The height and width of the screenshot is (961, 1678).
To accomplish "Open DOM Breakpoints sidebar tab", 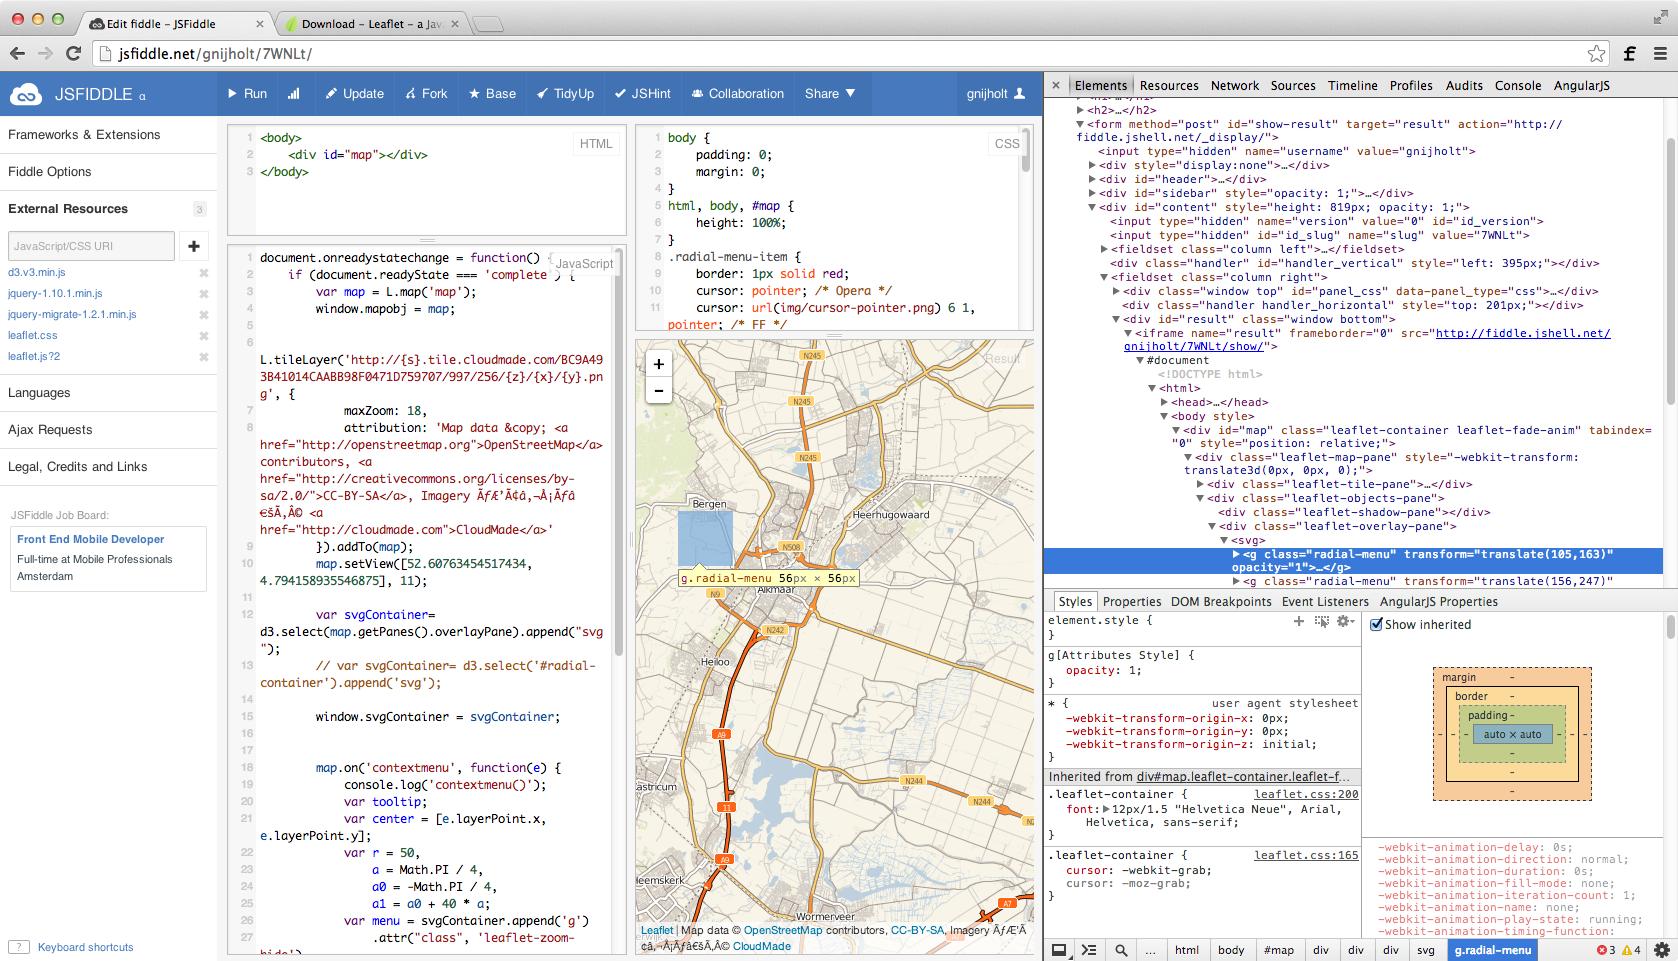I will pyautogui.click(x=1221, y=601).
